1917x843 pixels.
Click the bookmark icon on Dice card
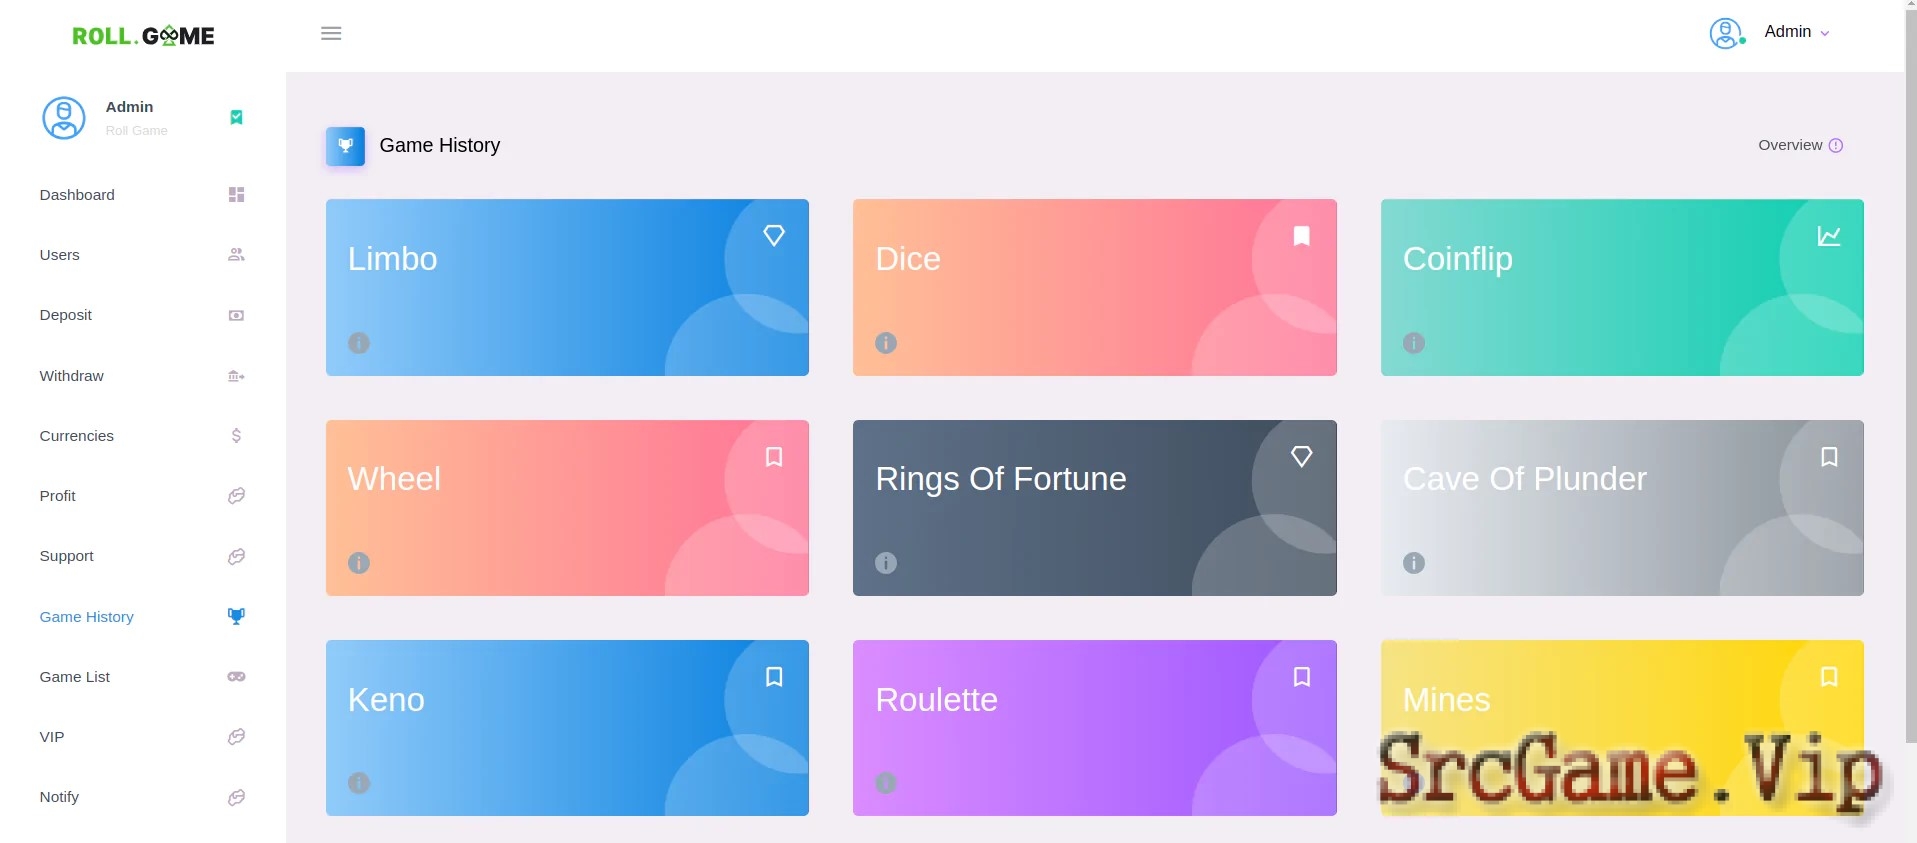1301,236
